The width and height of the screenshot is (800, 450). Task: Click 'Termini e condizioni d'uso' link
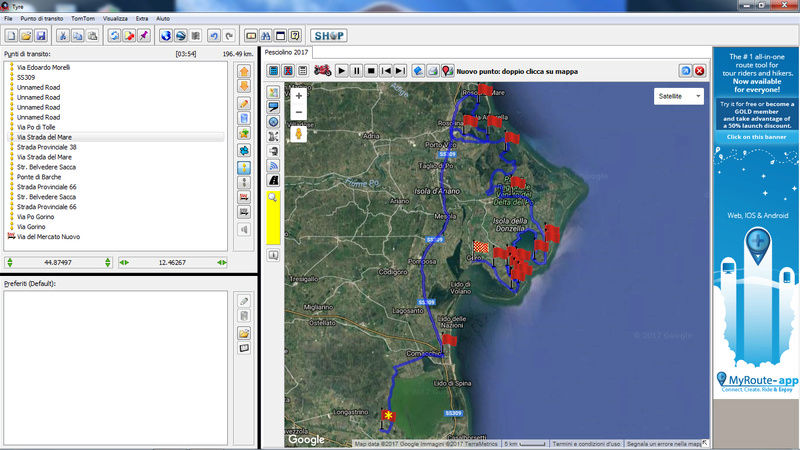click(586, 444)
